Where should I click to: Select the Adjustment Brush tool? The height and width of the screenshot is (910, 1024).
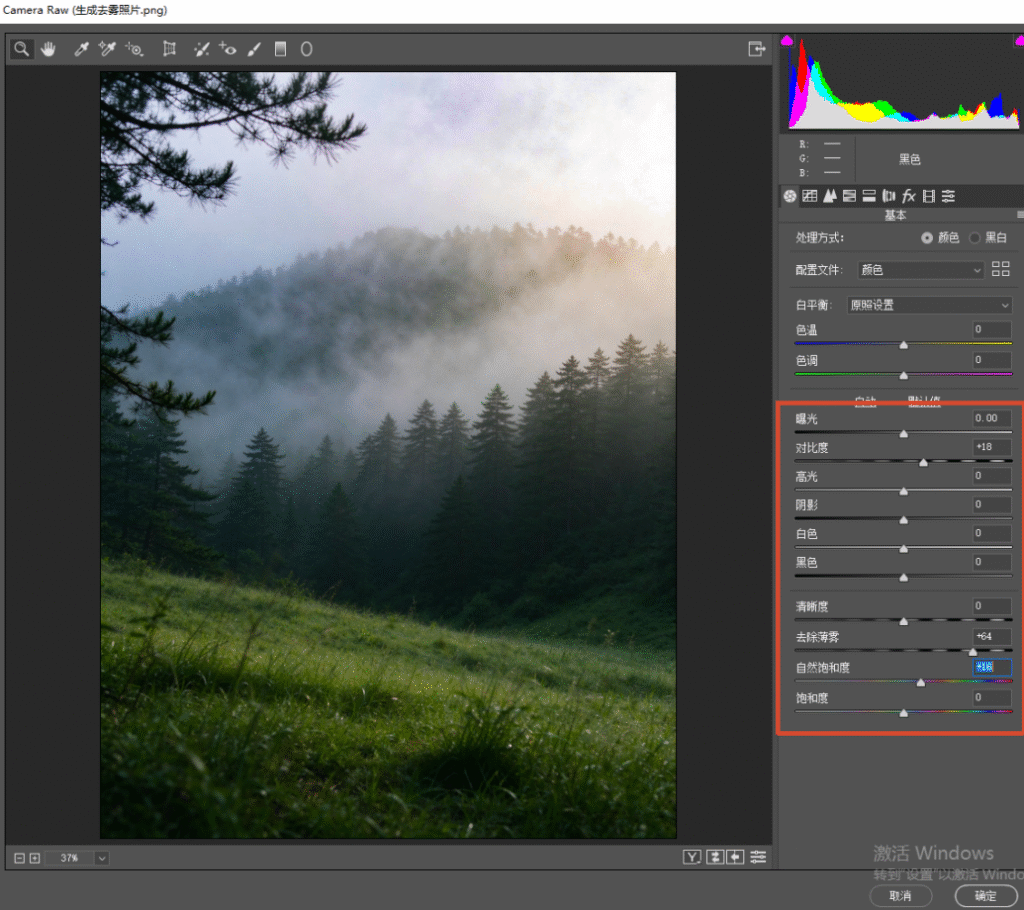pos(254,49)
